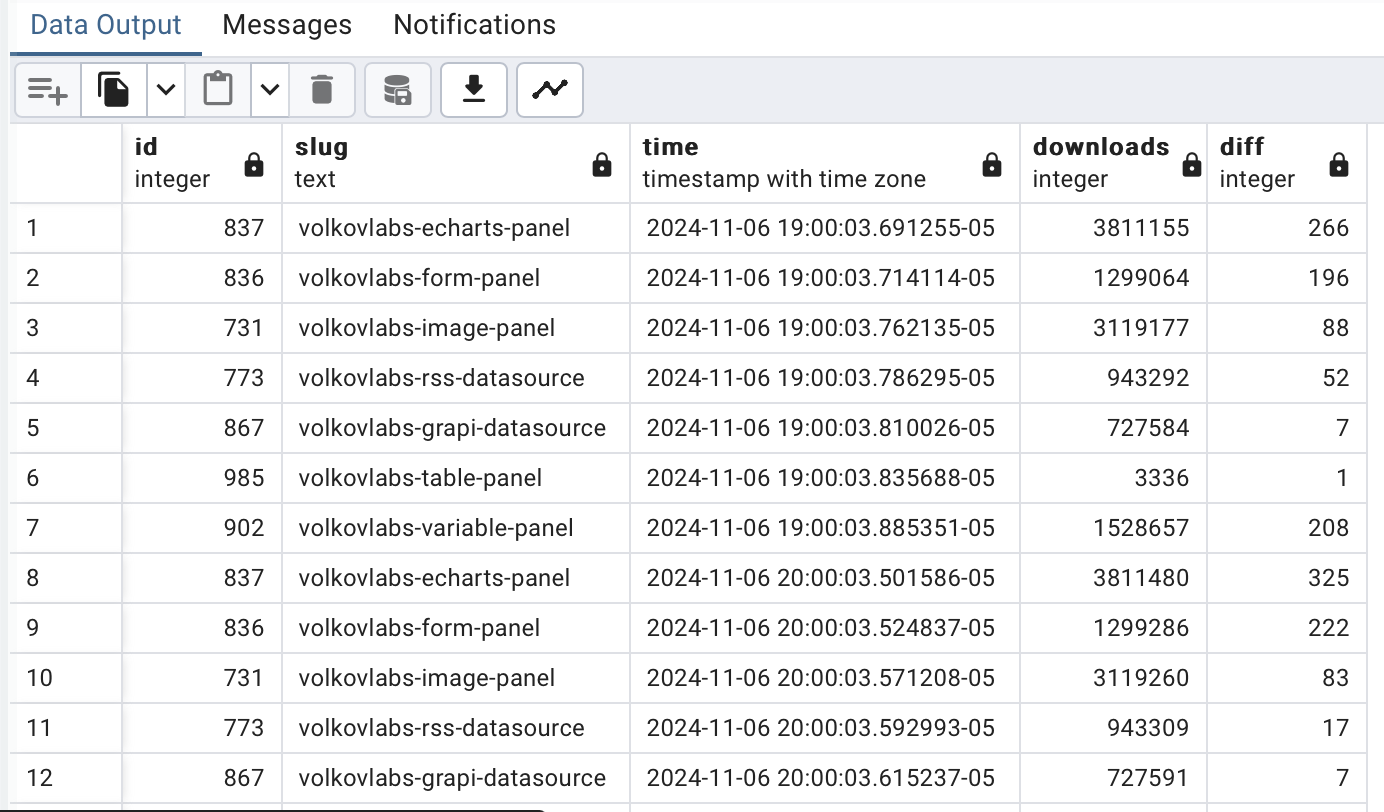This screenshot has height=812, width=1384.
Task: Select row number 3
Action: point(67,328)
